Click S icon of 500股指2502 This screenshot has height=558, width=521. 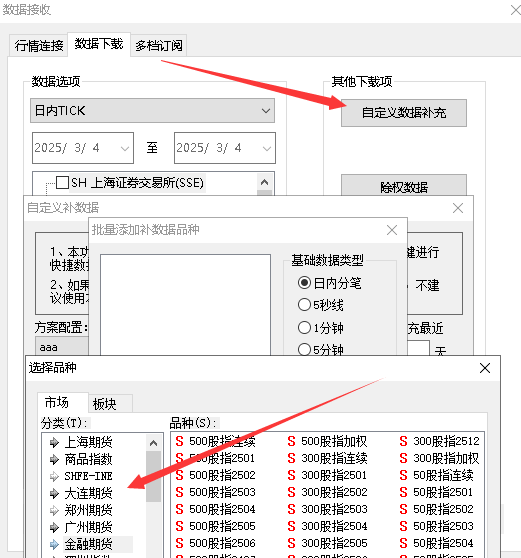point(179,475)
